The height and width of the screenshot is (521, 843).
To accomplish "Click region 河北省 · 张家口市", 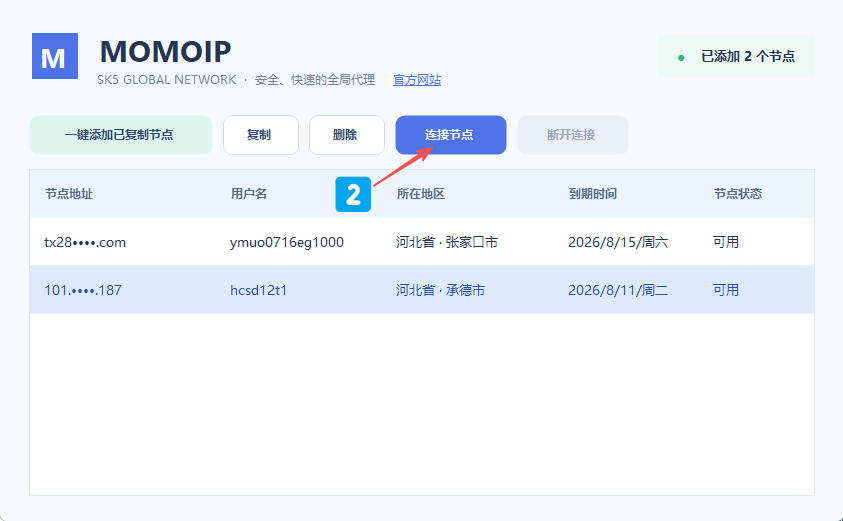I will (x=447, y=242).
